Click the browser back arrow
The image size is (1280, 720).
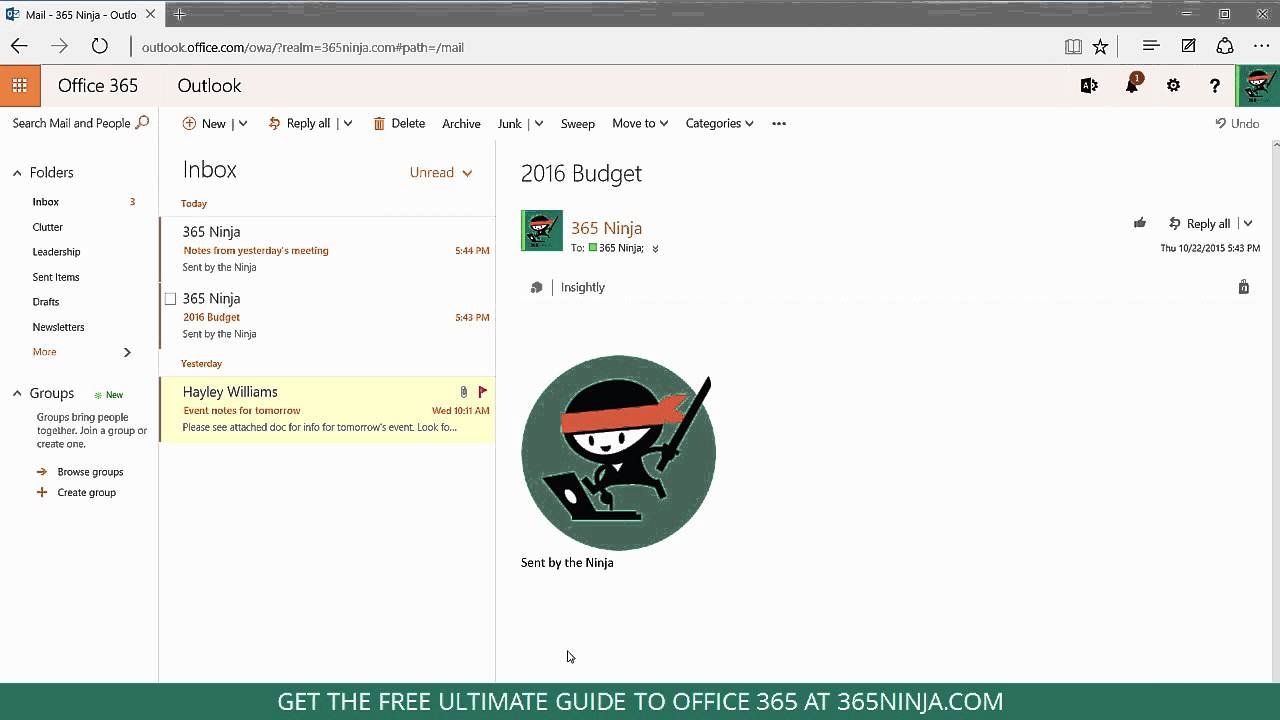[x=19, y=46]
